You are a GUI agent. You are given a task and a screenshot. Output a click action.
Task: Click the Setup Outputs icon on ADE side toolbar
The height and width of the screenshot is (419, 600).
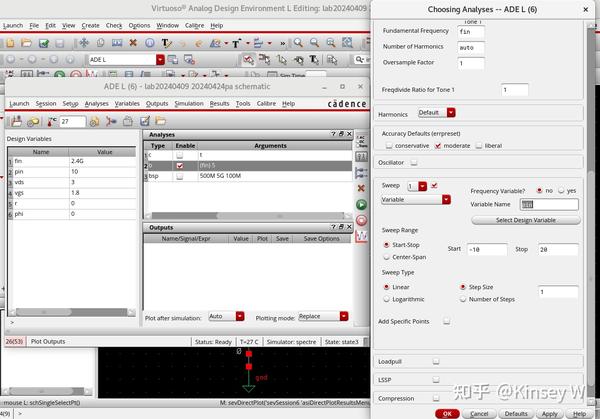tap(362, 173)
